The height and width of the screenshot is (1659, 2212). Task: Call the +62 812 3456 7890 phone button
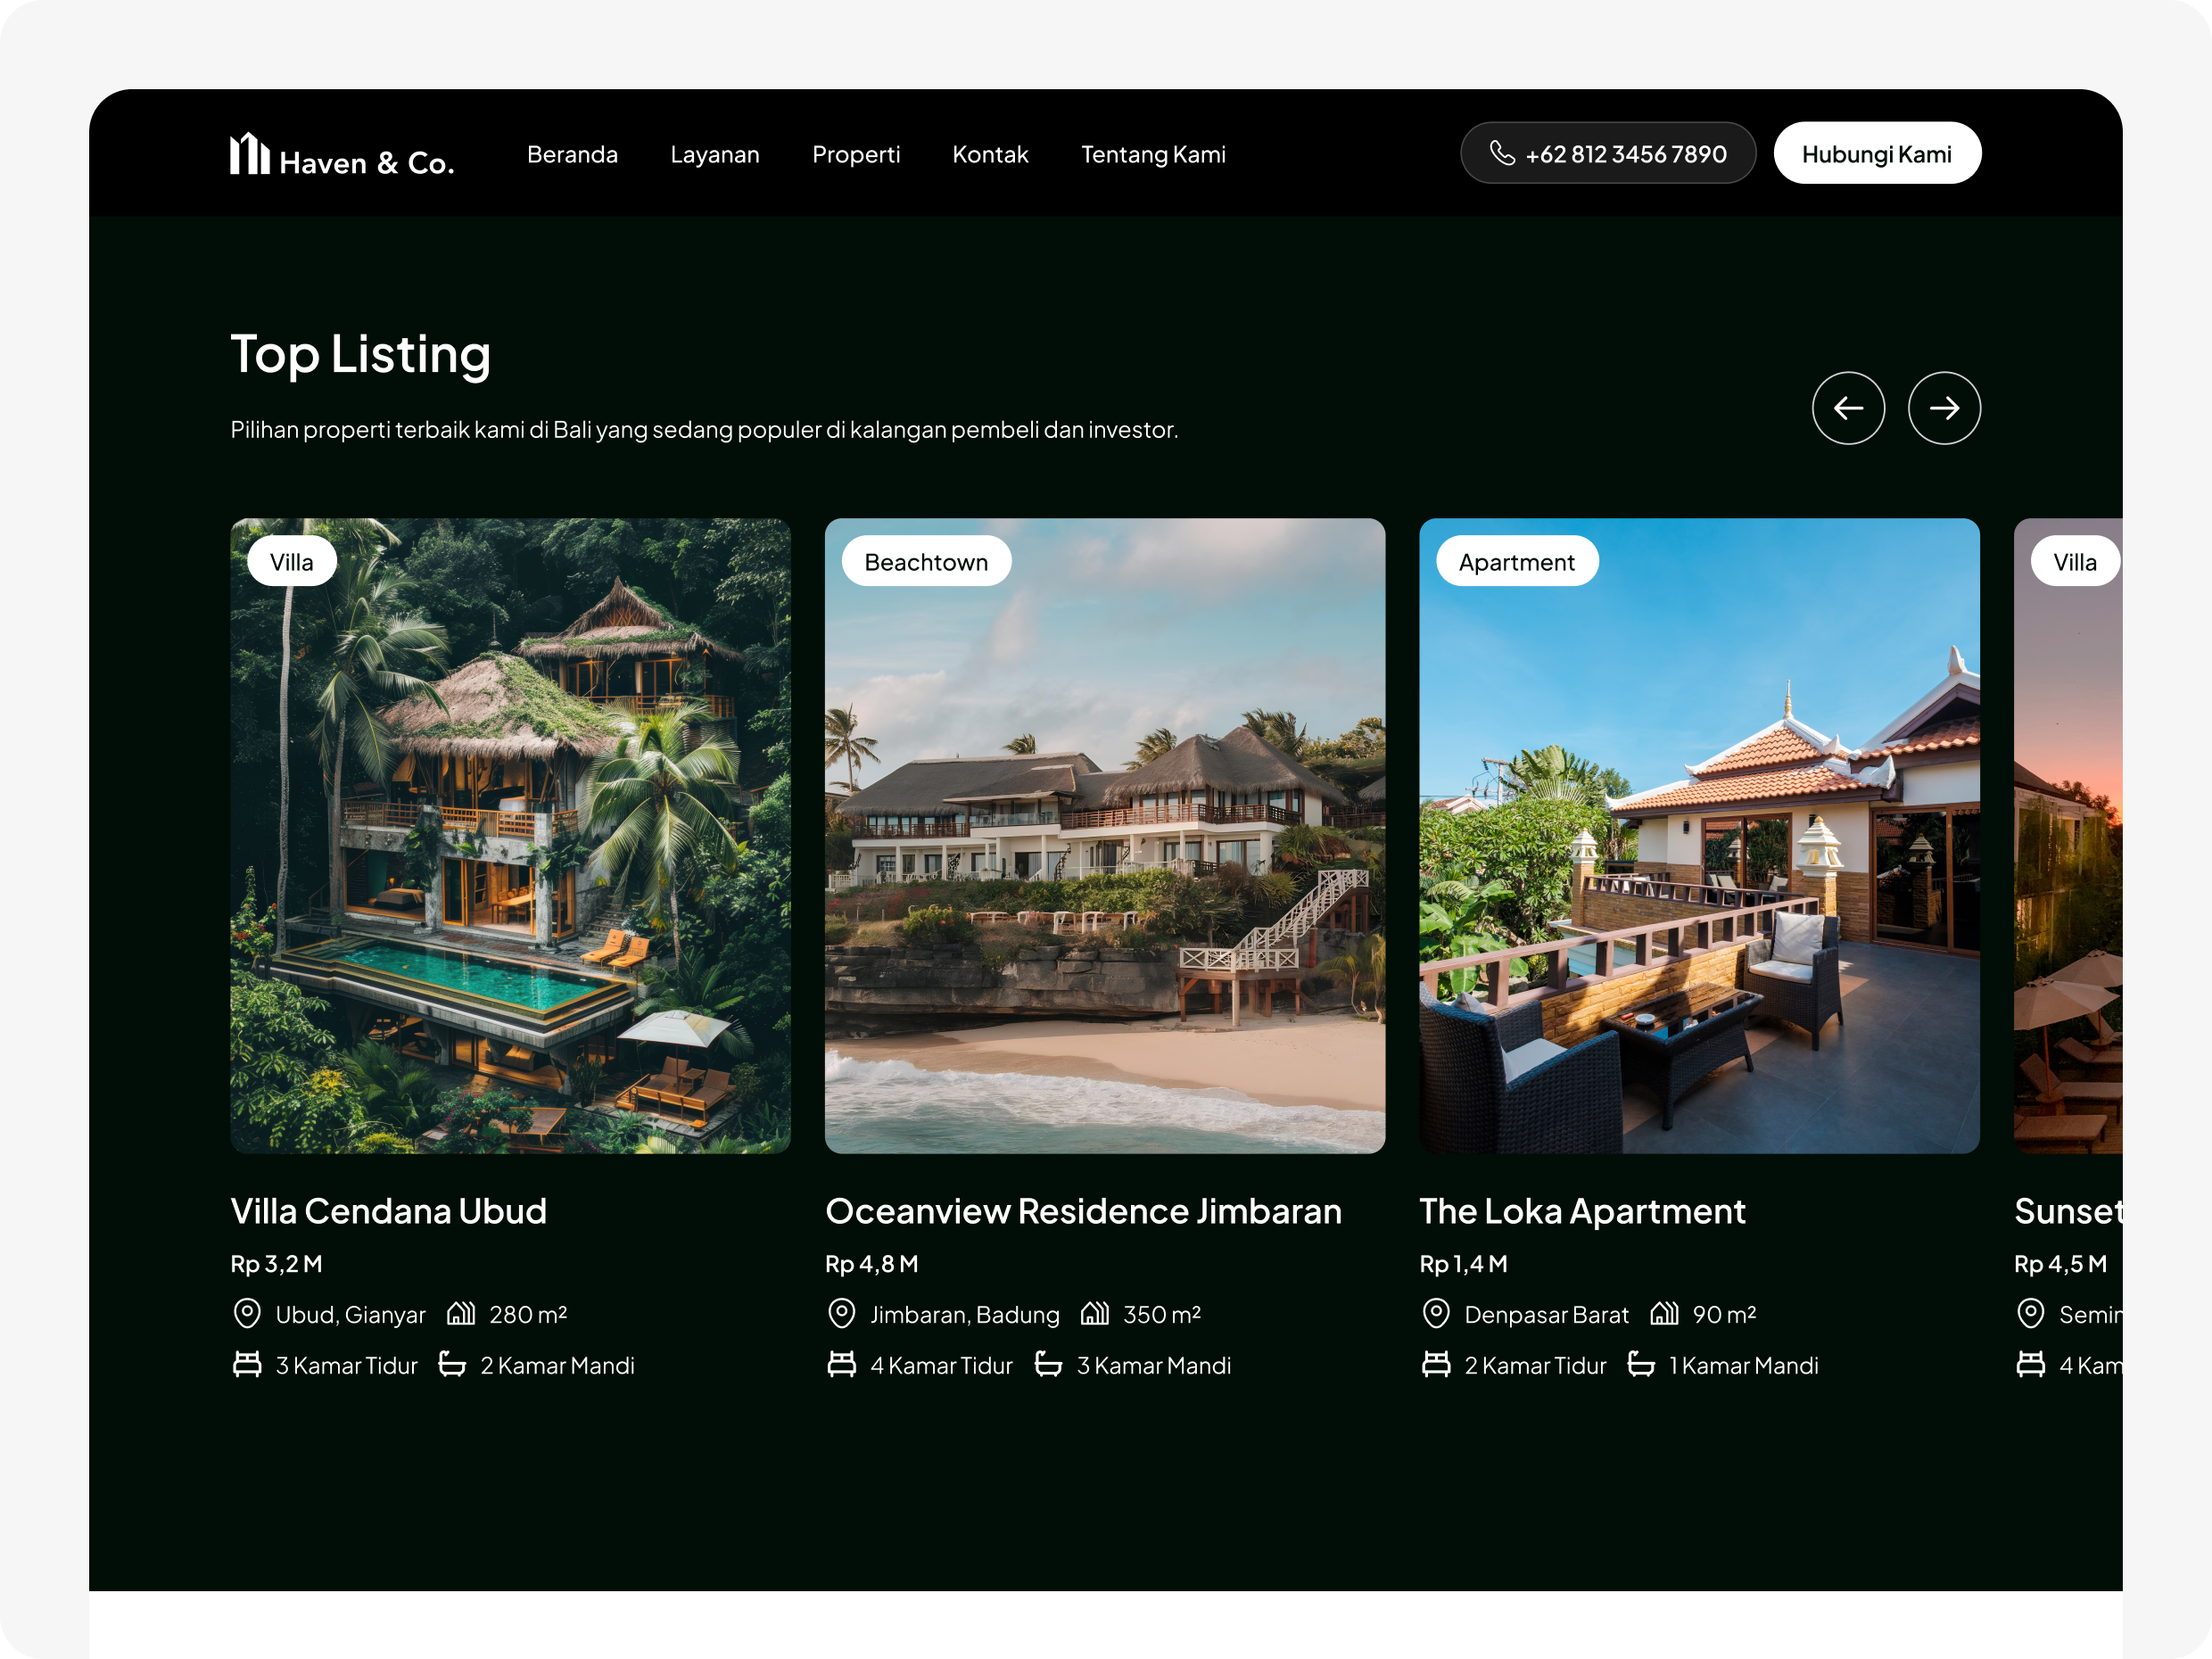(x=1608, y=153)
